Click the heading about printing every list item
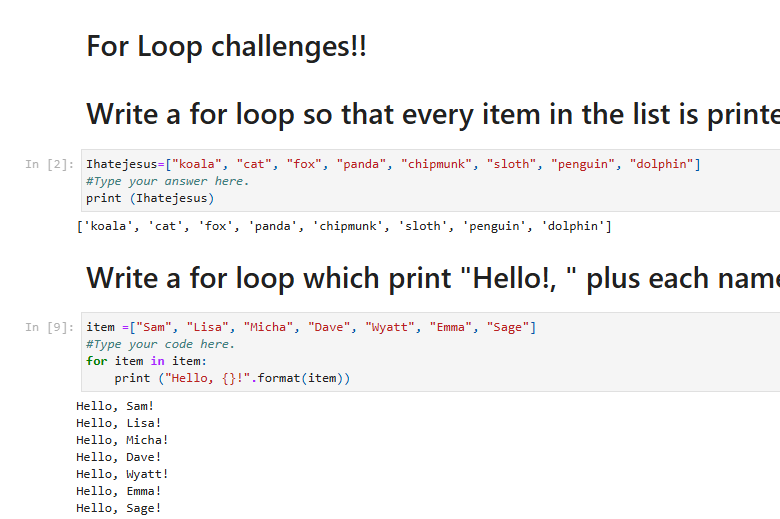780x519 pixels. 433,114
